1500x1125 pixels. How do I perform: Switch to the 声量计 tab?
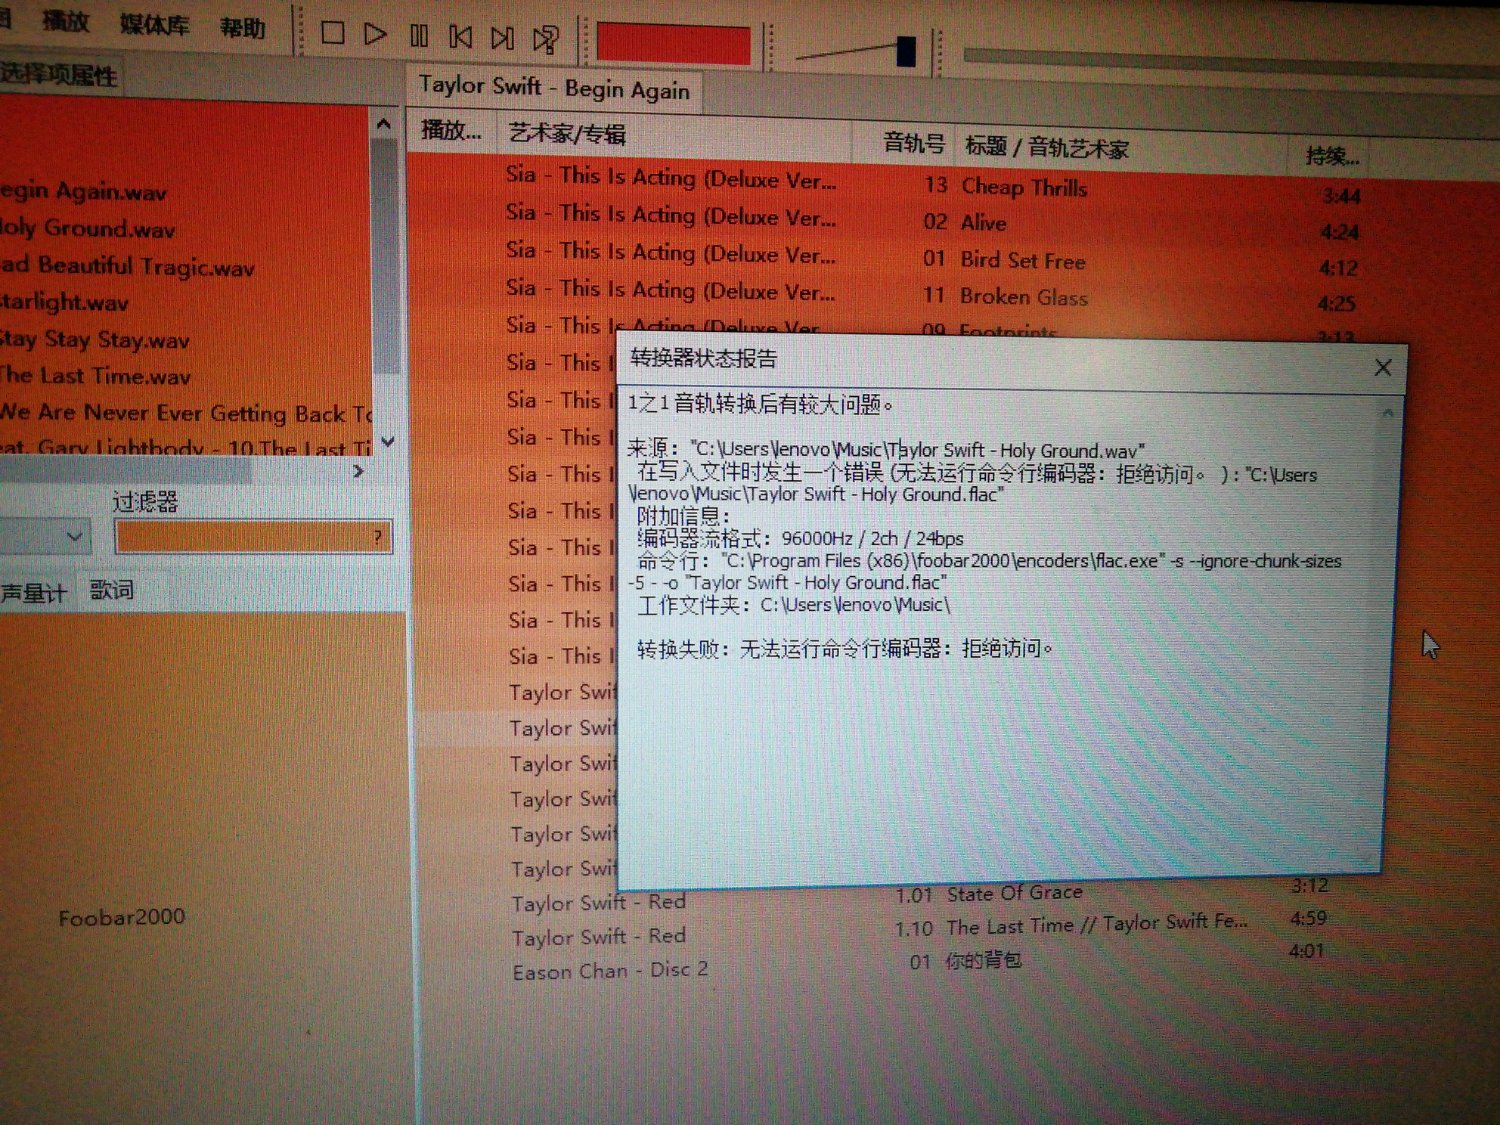[x=33, y=593]
